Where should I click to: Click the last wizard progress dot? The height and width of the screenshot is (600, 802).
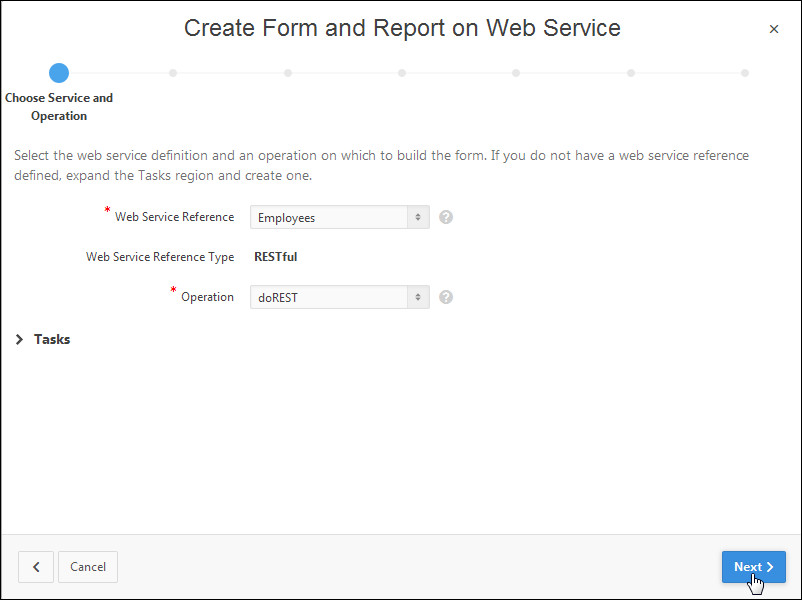745,73
